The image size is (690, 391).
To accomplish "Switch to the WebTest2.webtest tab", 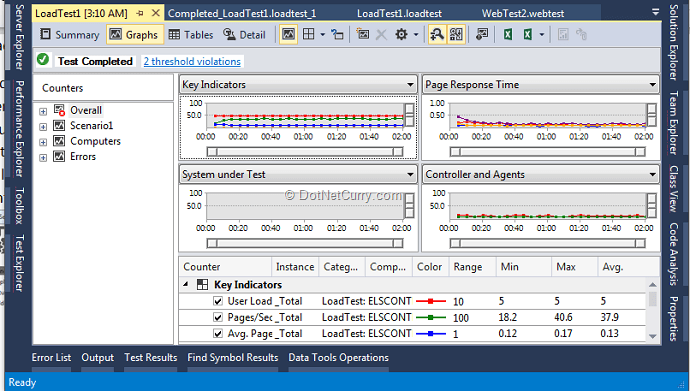I will 523,14.
